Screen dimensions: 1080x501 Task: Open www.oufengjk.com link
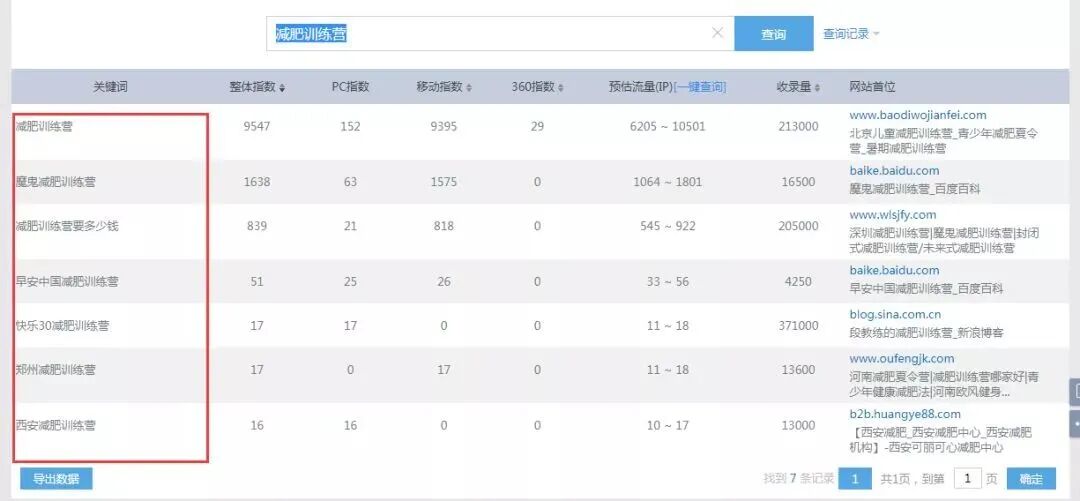[x=902, y=358]
